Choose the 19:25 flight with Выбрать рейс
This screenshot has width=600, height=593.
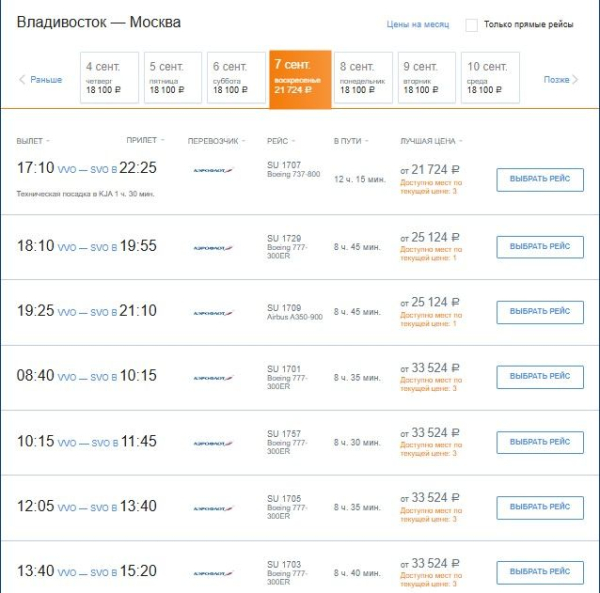pos(540,312)
